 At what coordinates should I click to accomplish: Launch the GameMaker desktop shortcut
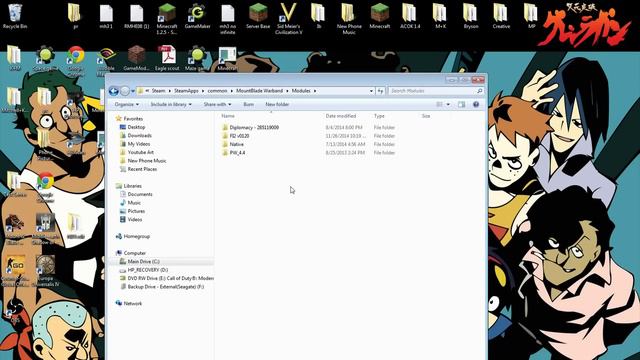[x=197, y=16]
